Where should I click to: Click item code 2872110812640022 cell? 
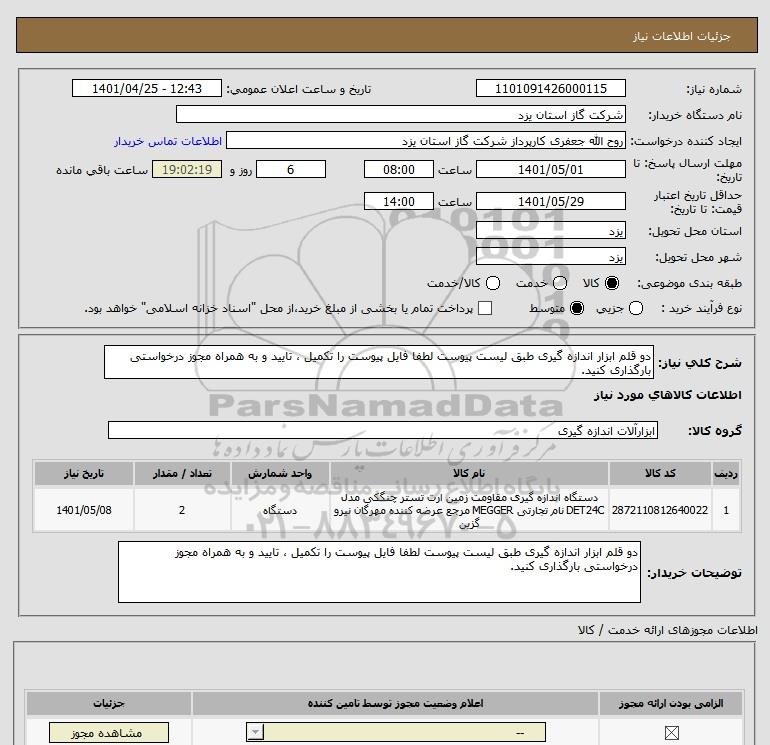coord(660,510)
